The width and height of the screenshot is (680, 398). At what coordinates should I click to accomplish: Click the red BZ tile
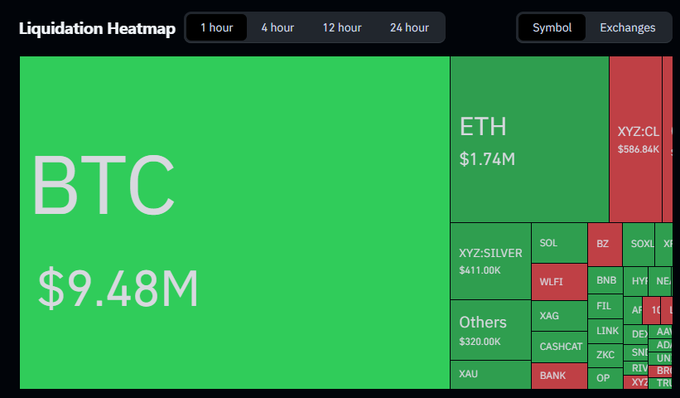(605, 244)
